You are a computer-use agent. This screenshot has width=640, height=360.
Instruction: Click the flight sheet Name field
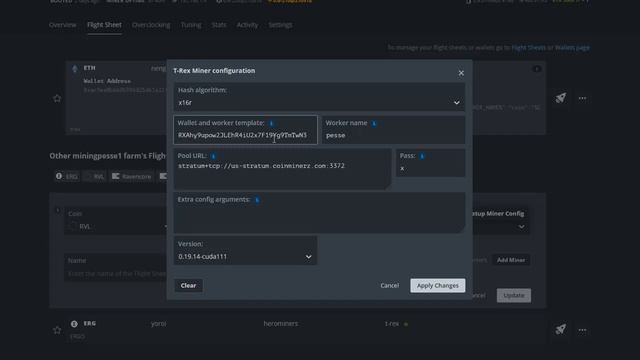[116, 268]
